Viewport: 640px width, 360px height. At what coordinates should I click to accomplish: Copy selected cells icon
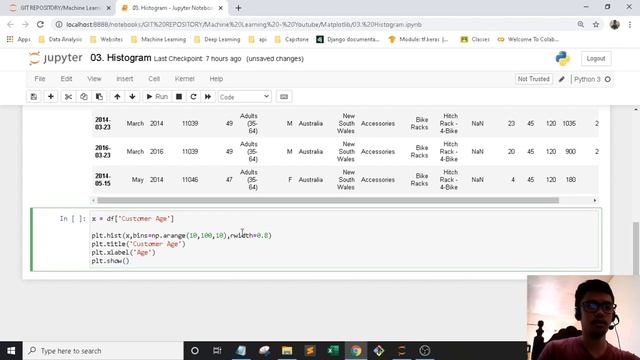(x=84, y=97)
